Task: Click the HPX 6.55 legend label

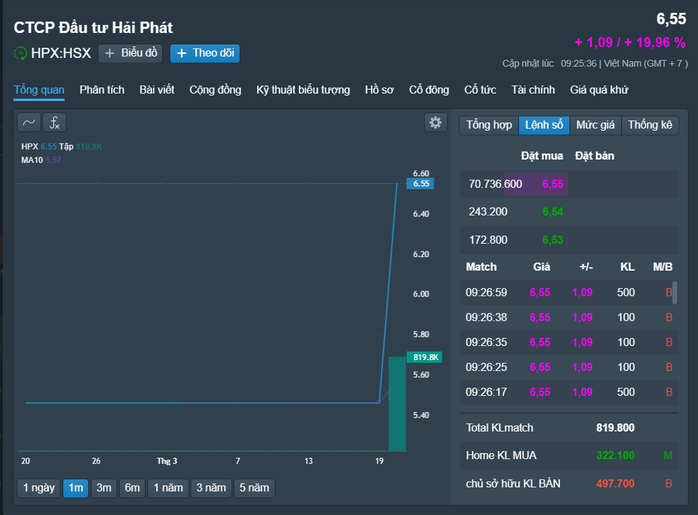Action: click(x=39, y=146)
